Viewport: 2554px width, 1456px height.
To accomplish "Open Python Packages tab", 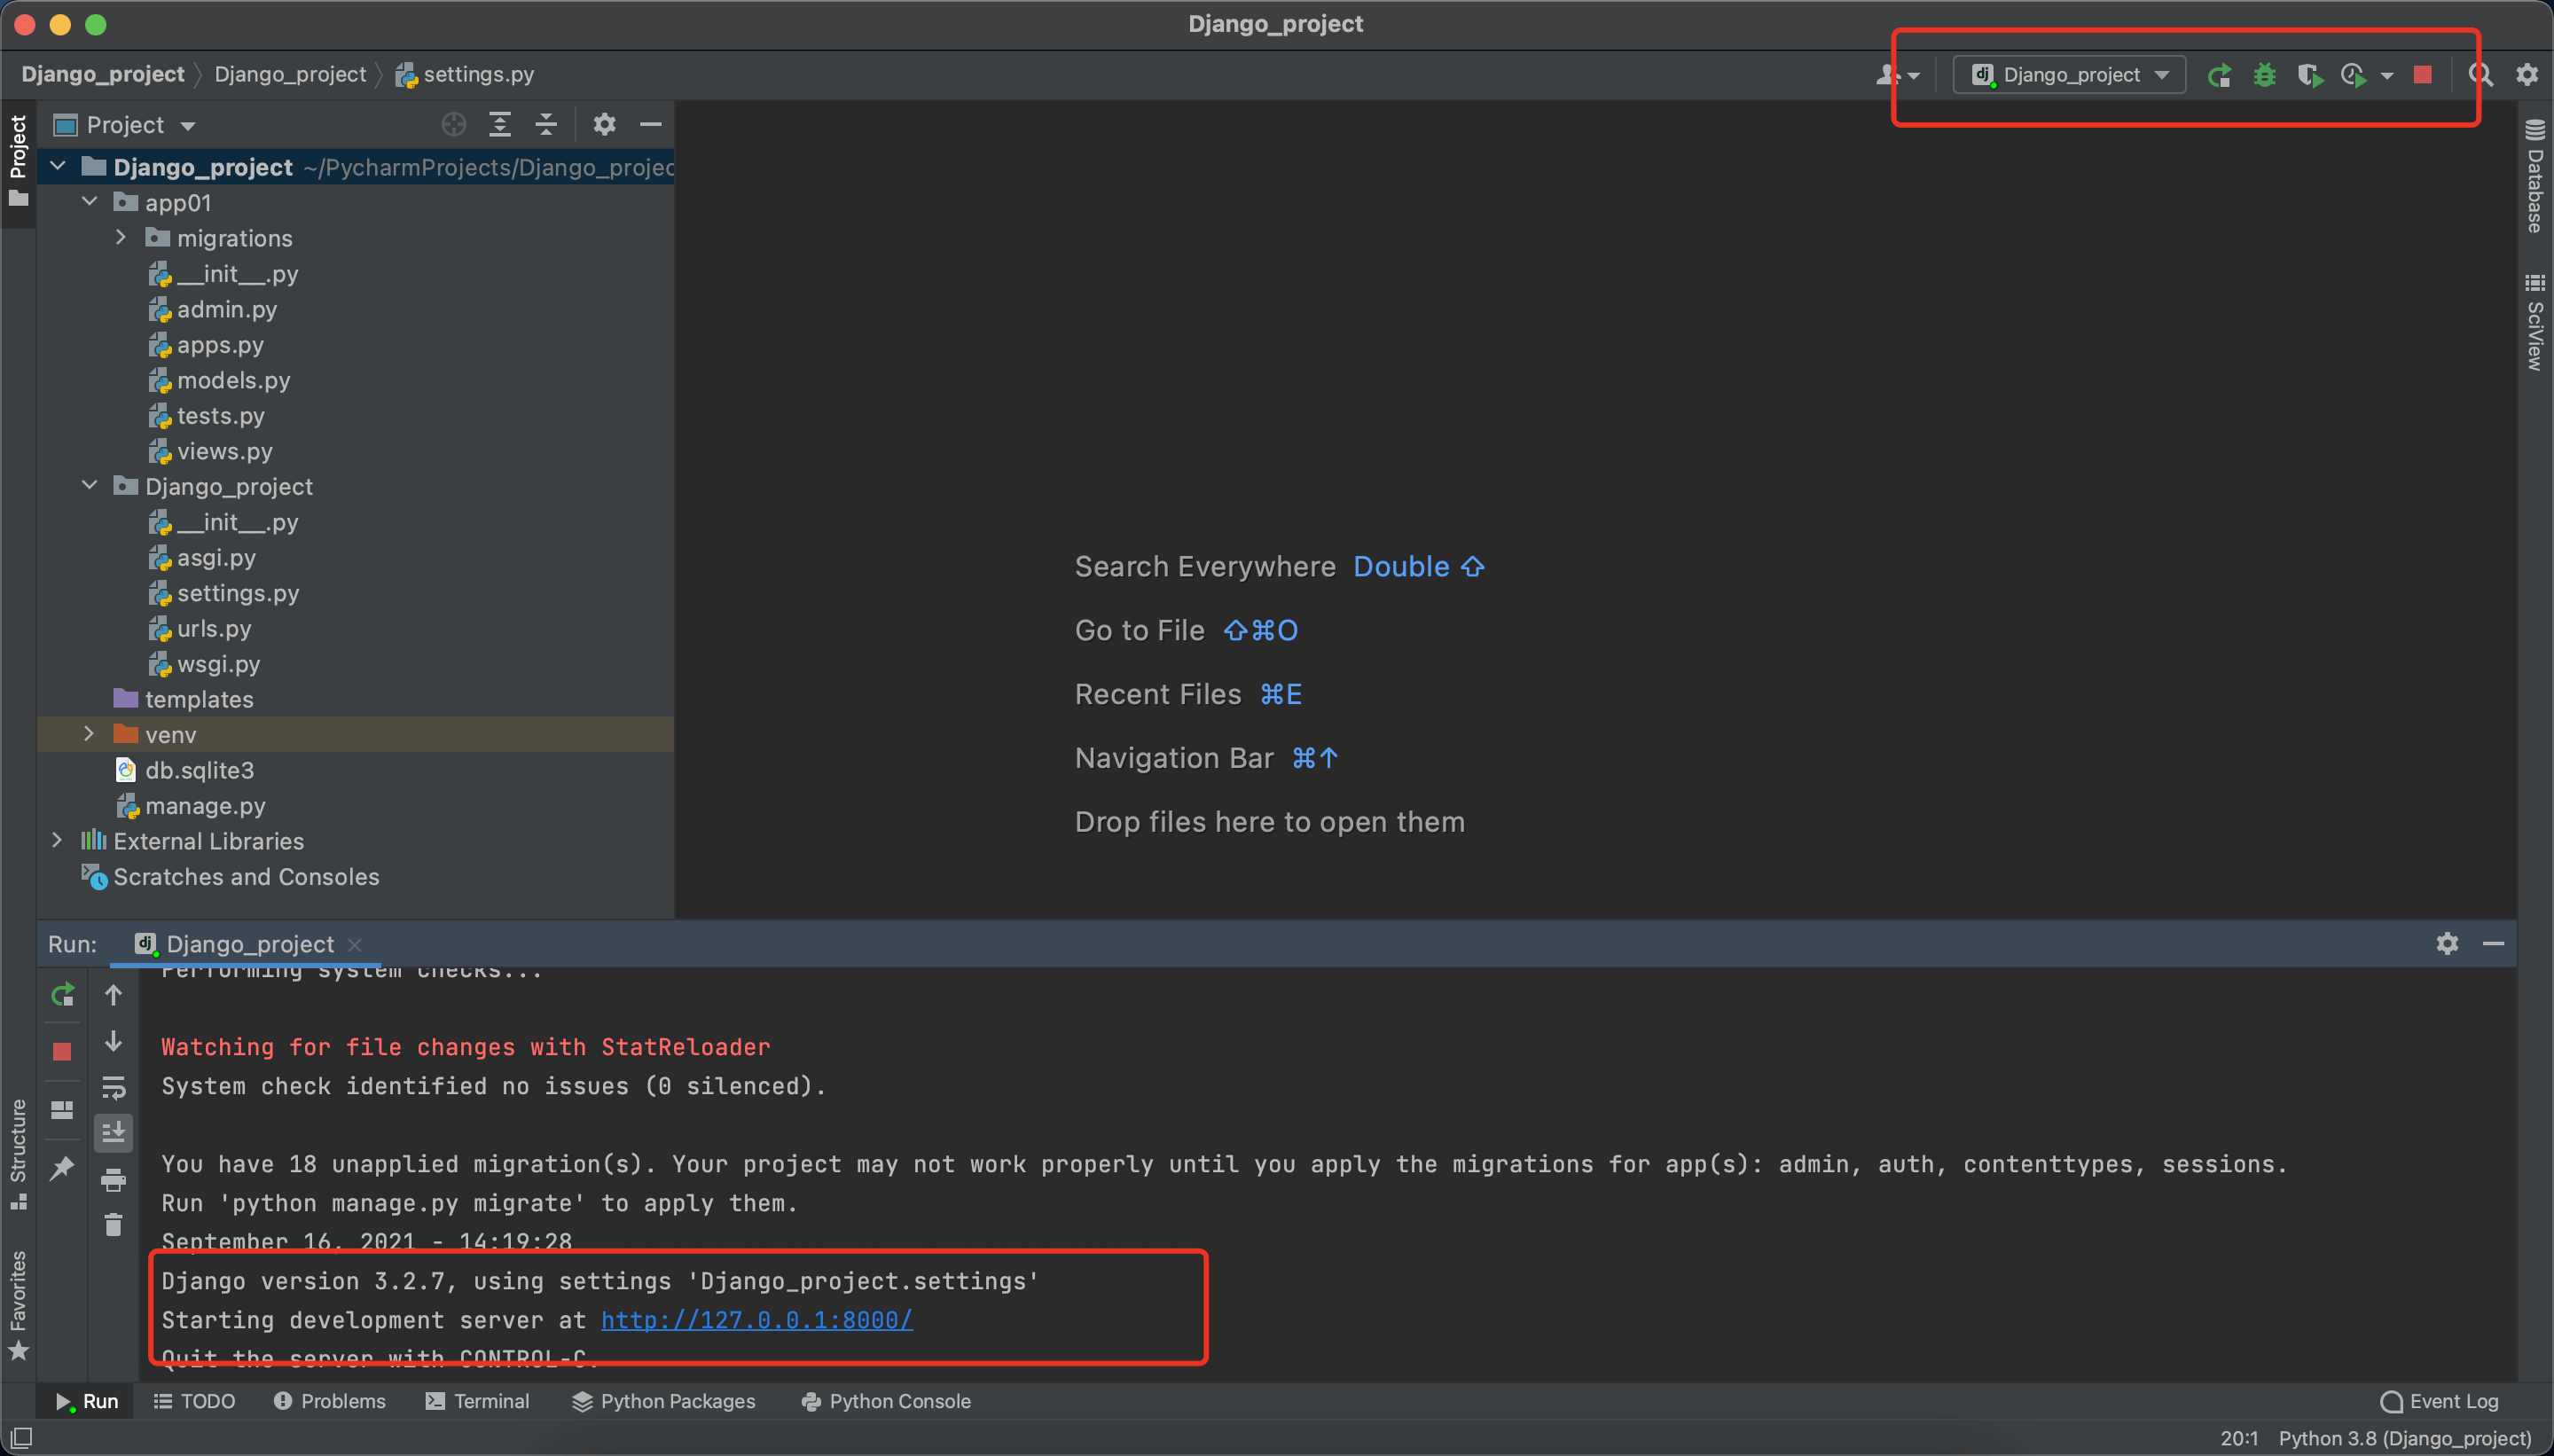I will click(x=664, y=1401).
